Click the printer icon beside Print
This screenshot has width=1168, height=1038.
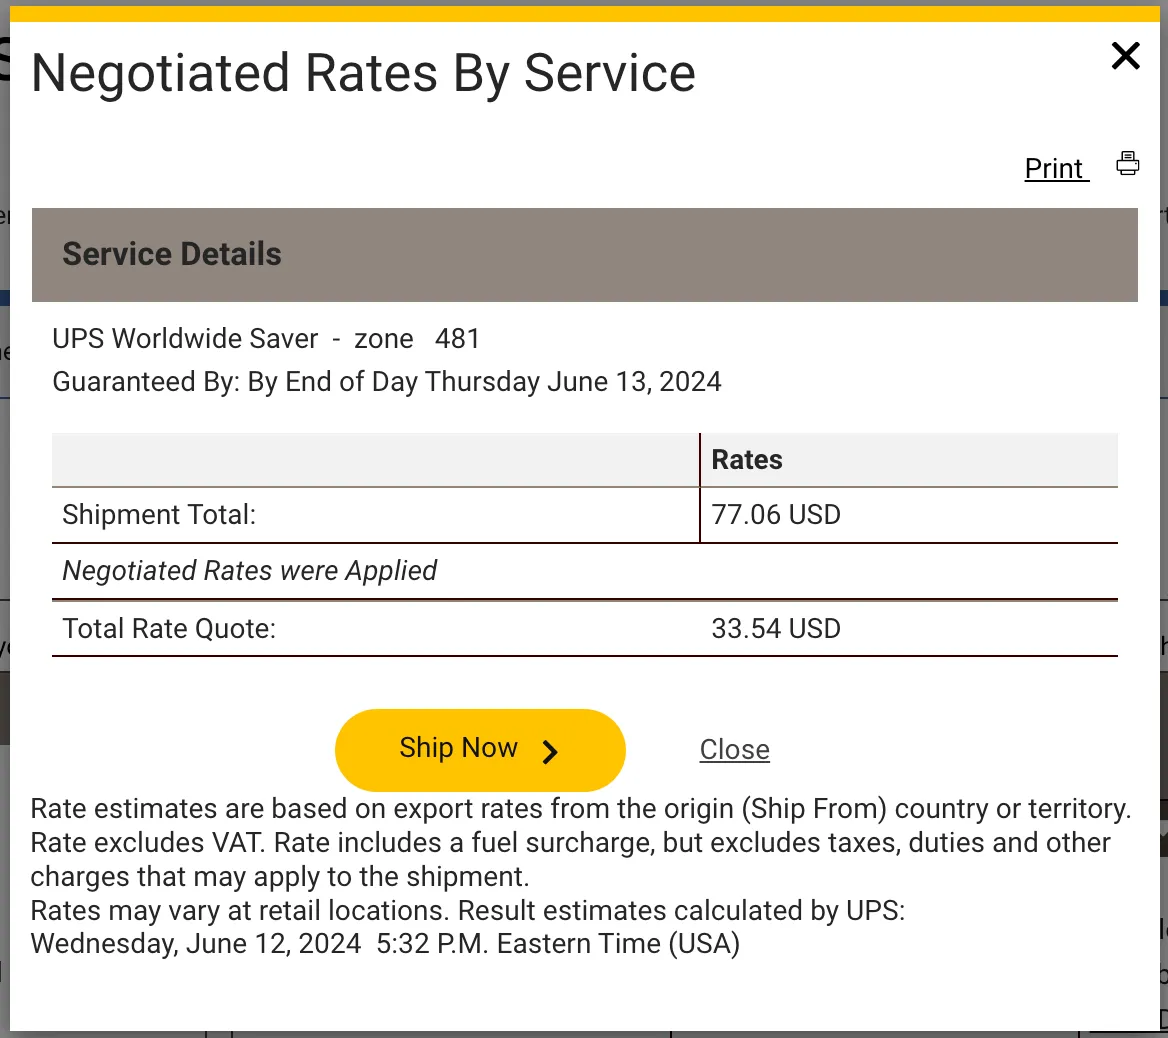pyautogui.click(x=1127, y=163)
